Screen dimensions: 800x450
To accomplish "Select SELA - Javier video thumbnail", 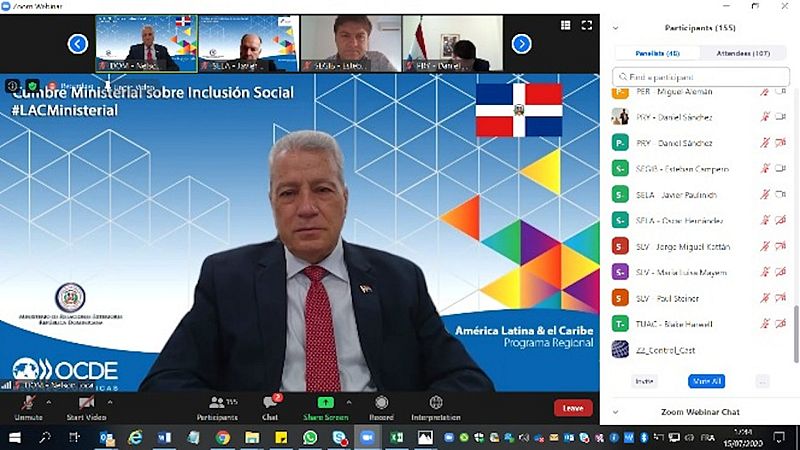I will point(248,43).
